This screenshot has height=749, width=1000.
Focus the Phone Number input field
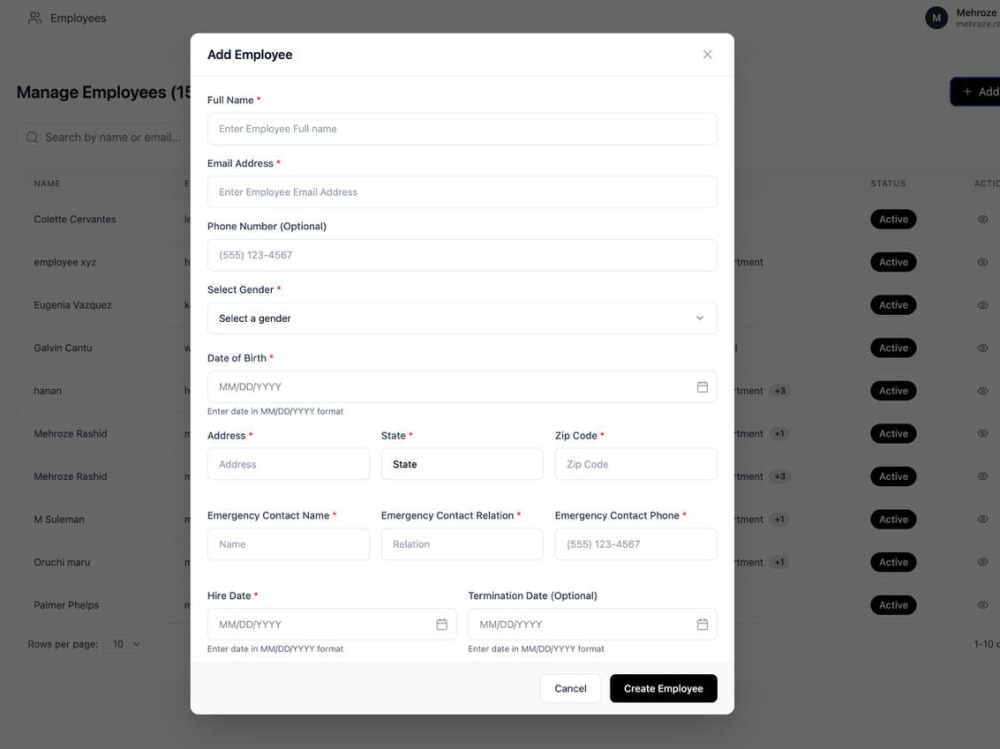[x=462, y=255]
